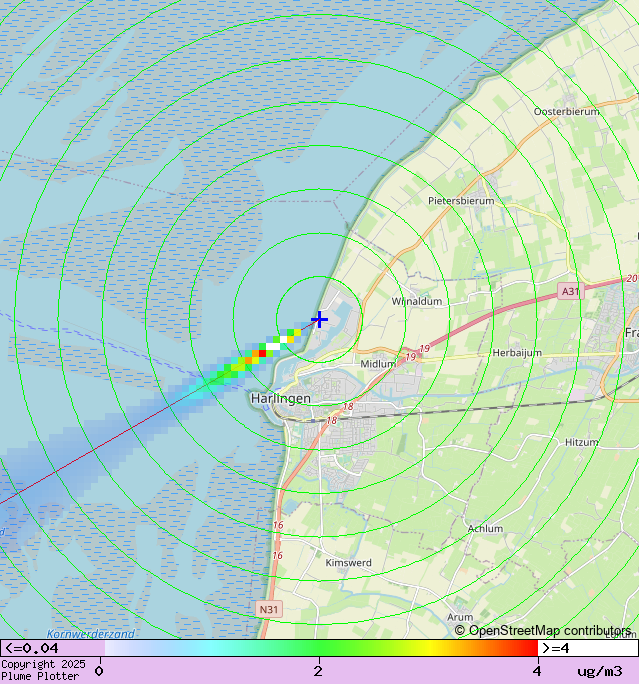Click the blue cross source marker
Image resolution: width=639 pixels, height=684 pixels.
pyautogui.click(x=320, y=319)
